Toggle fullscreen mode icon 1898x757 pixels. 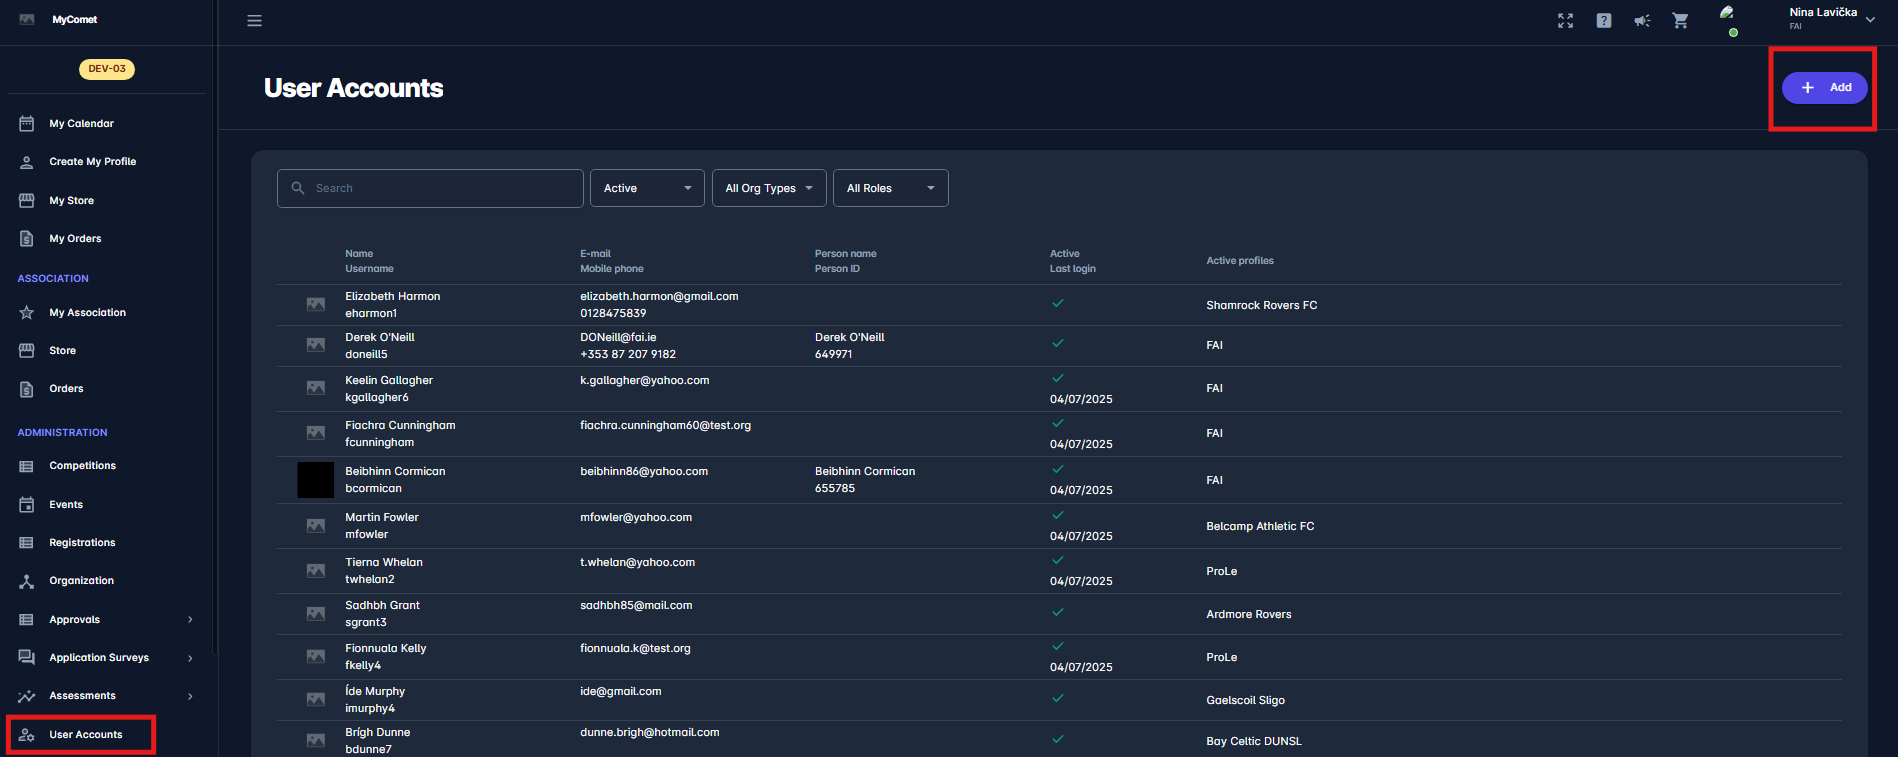(x=1565, y=21)
